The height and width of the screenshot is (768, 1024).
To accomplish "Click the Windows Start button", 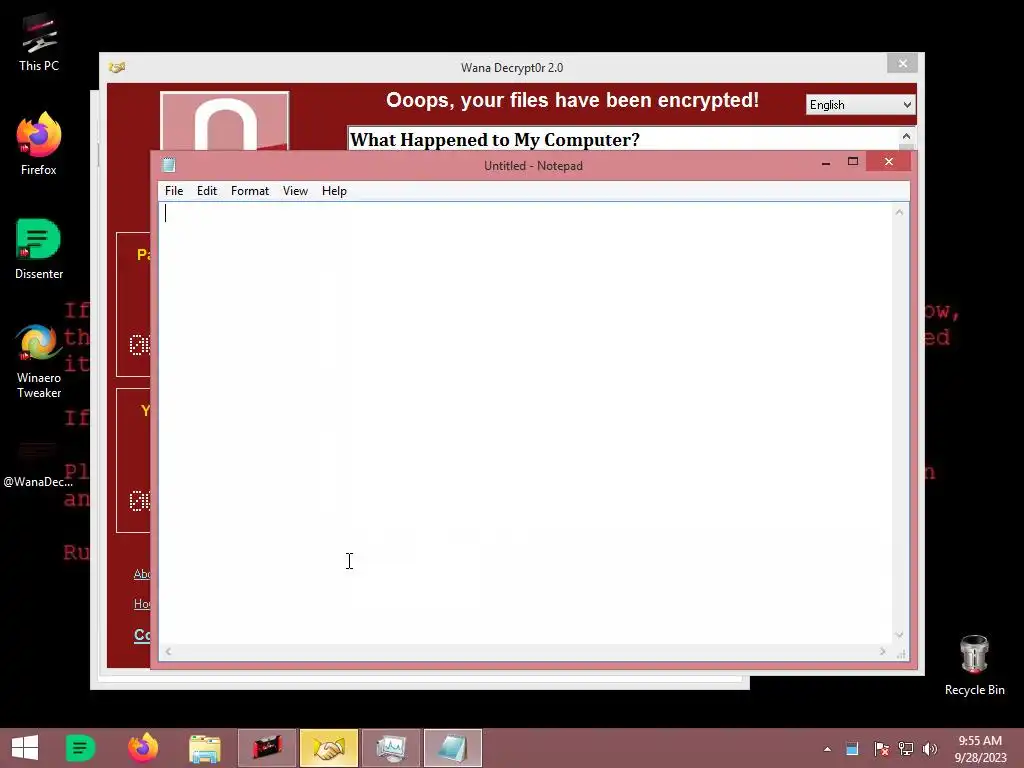I will pos(25,748).
